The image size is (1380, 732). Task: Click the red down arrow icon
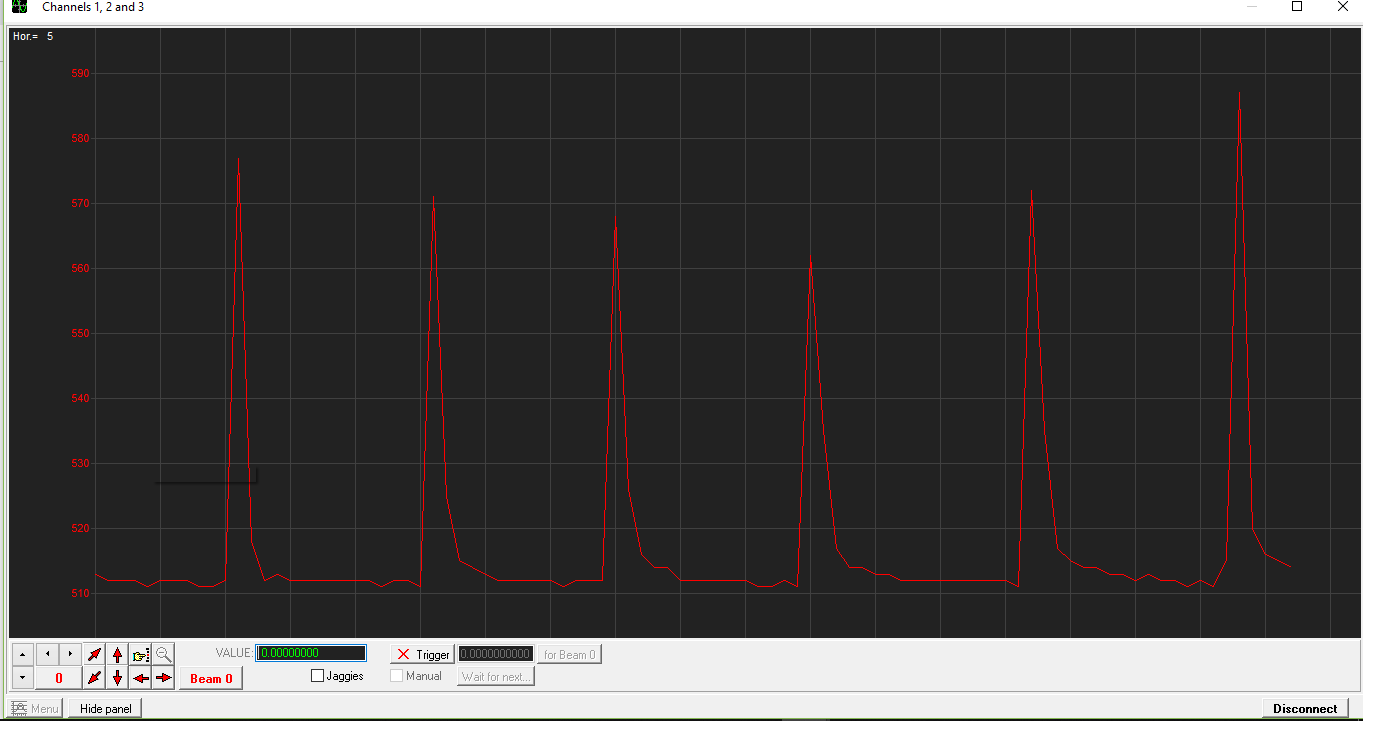pos(117,678)
